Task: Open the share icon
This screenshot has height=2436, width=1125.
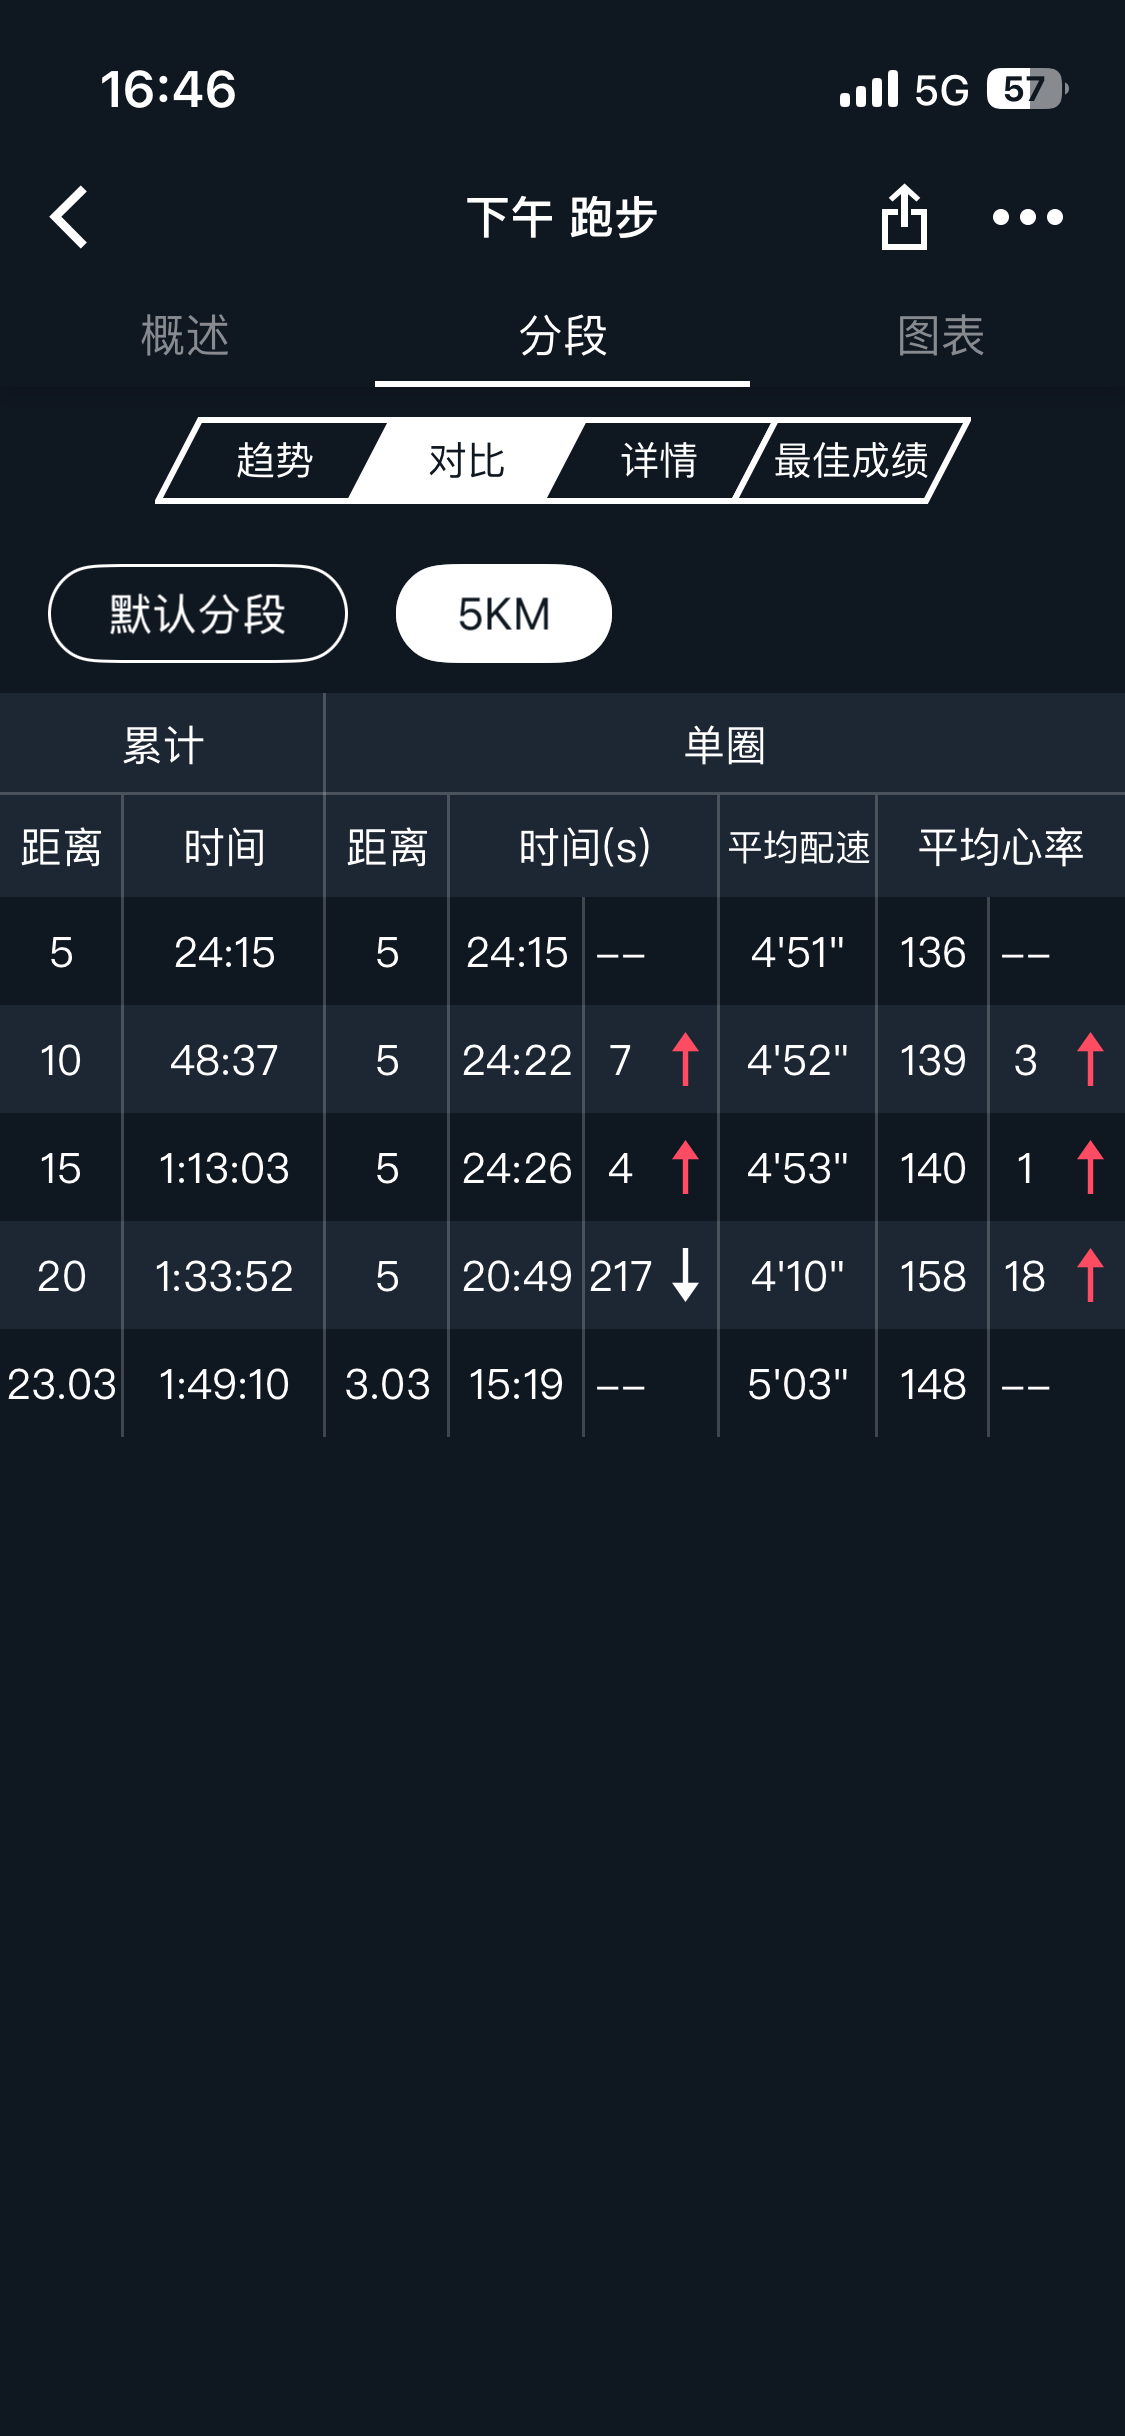Action: tap(904, 217)
